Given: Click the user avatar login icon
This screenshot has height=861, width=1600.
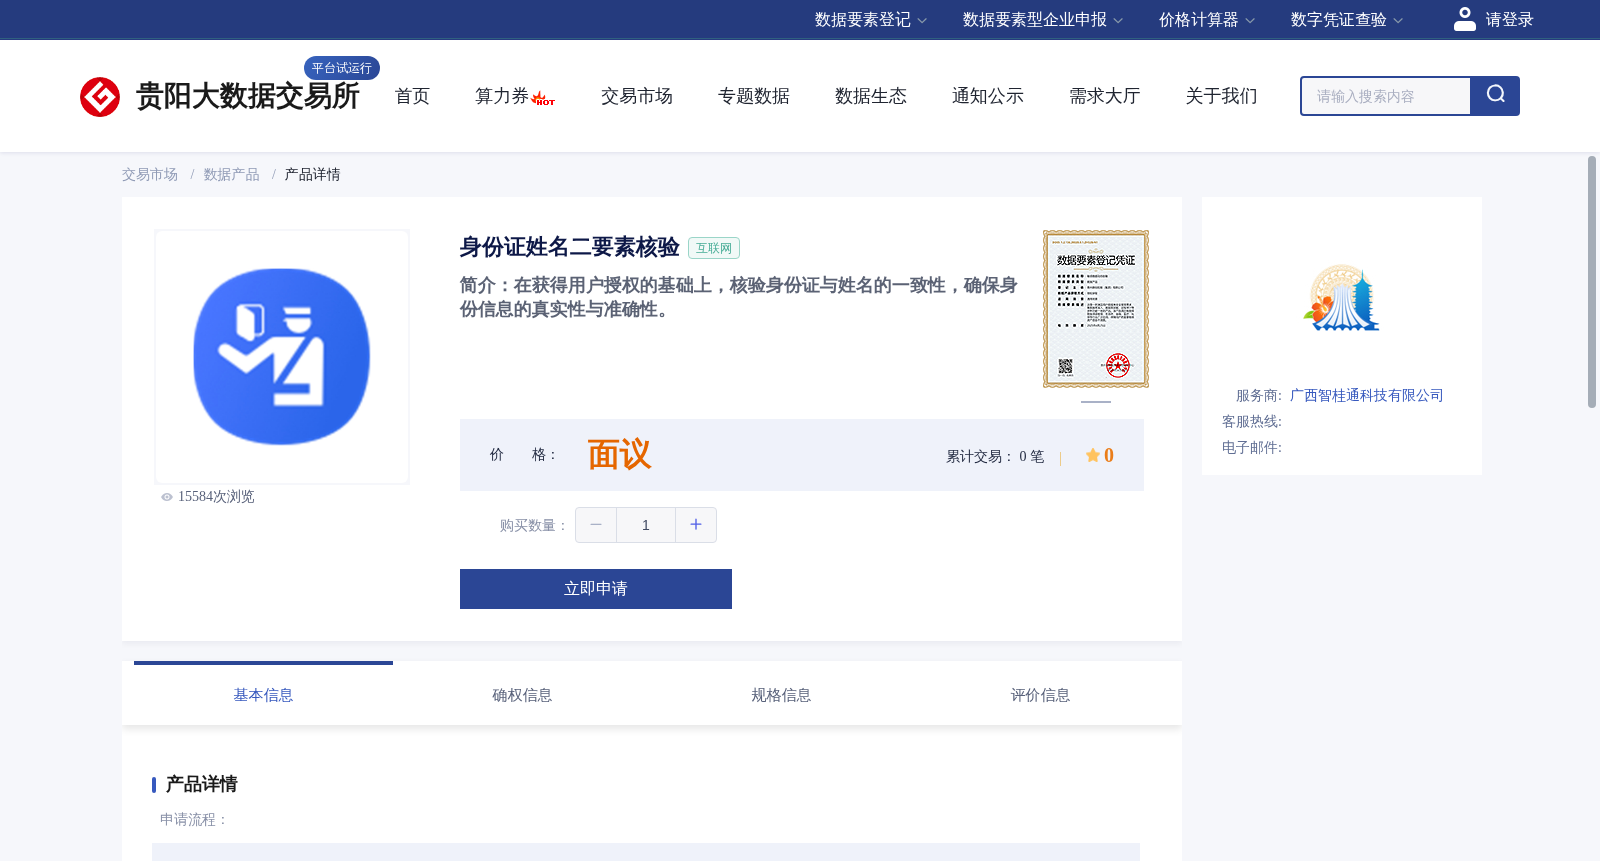Looking at the screenshot, I should [x=1464, y=19].
